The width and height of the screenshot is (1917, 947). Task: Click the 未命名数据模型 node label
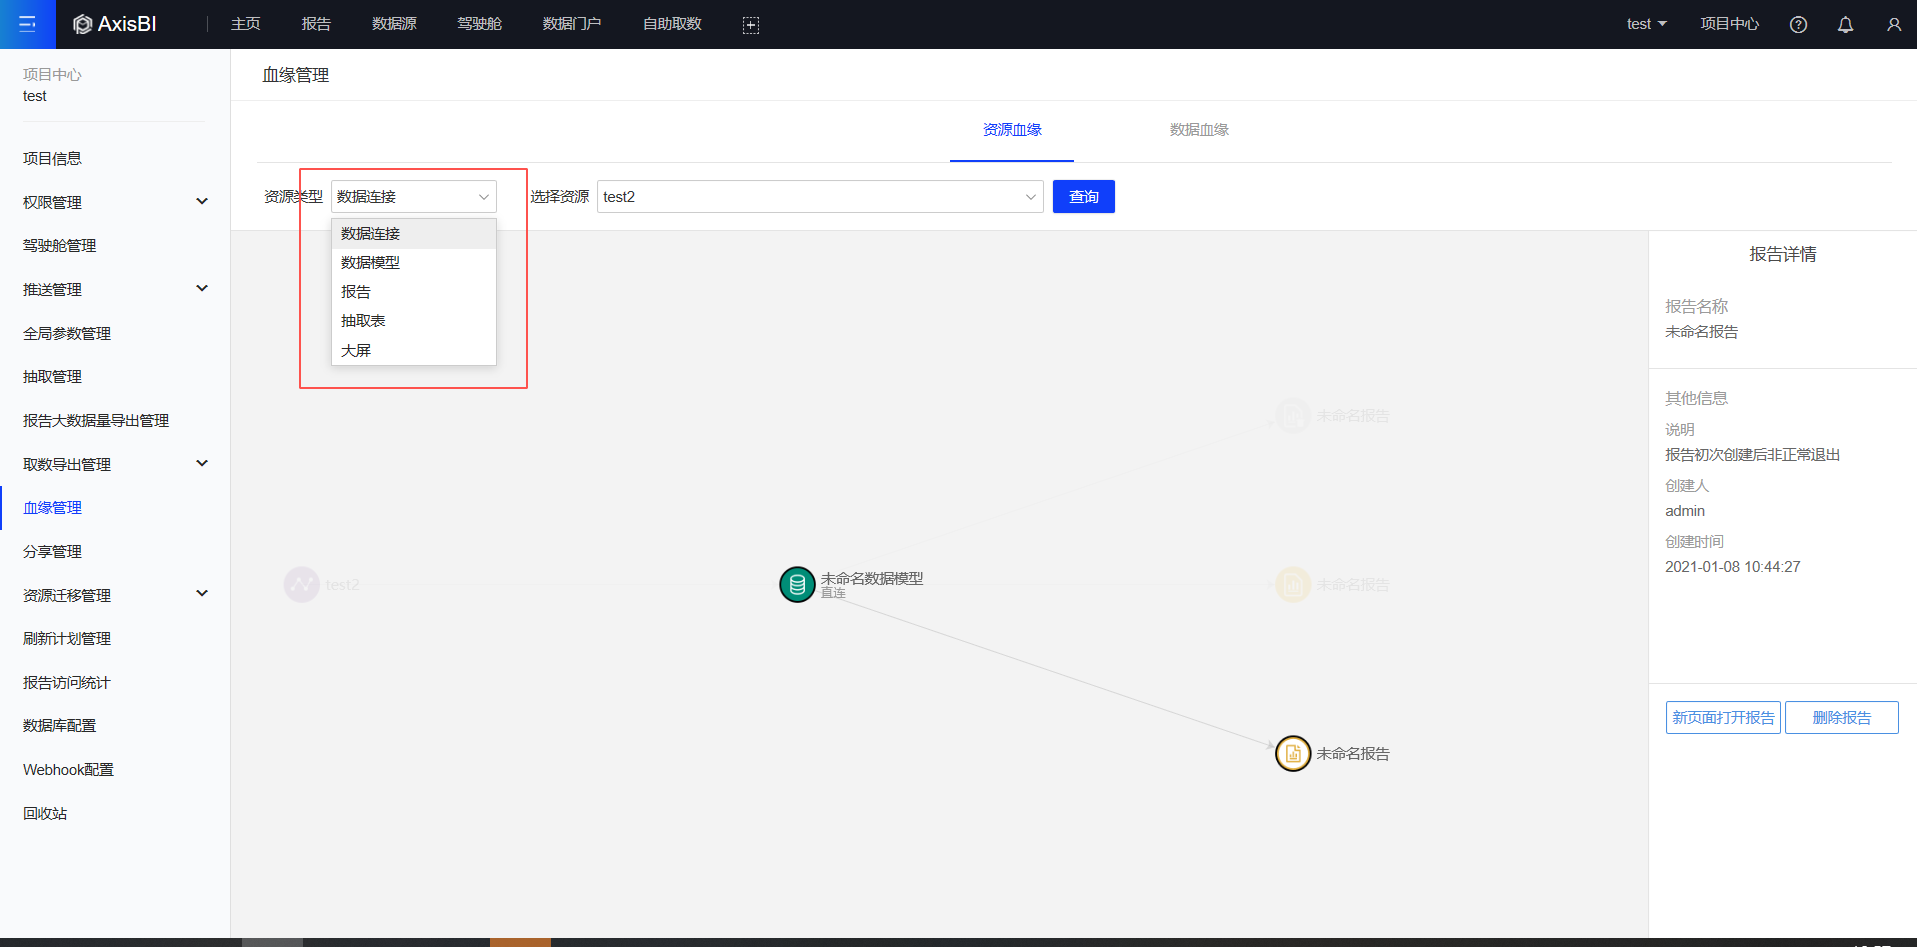click(872, 578)
